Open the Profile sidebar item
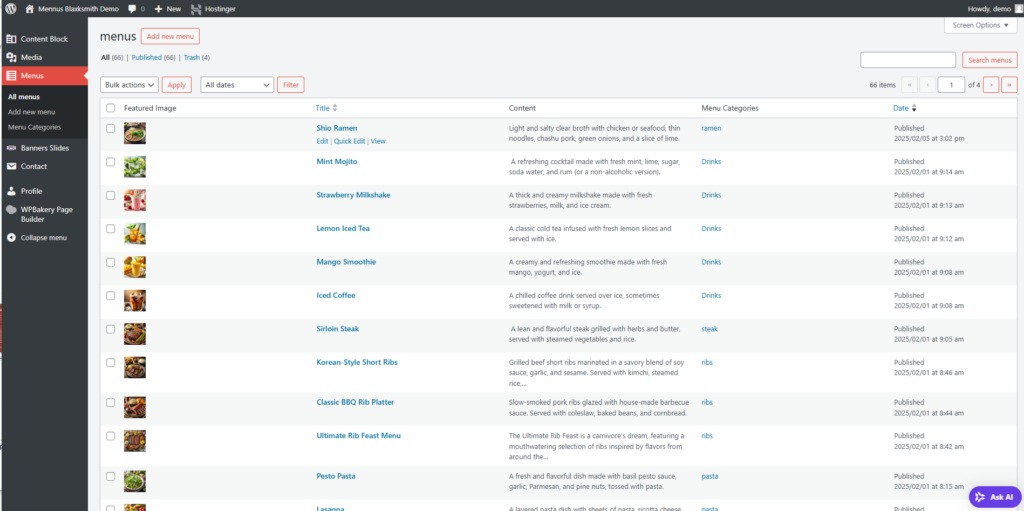Viewport: 1024px width, 511px height. pos(31,191)
